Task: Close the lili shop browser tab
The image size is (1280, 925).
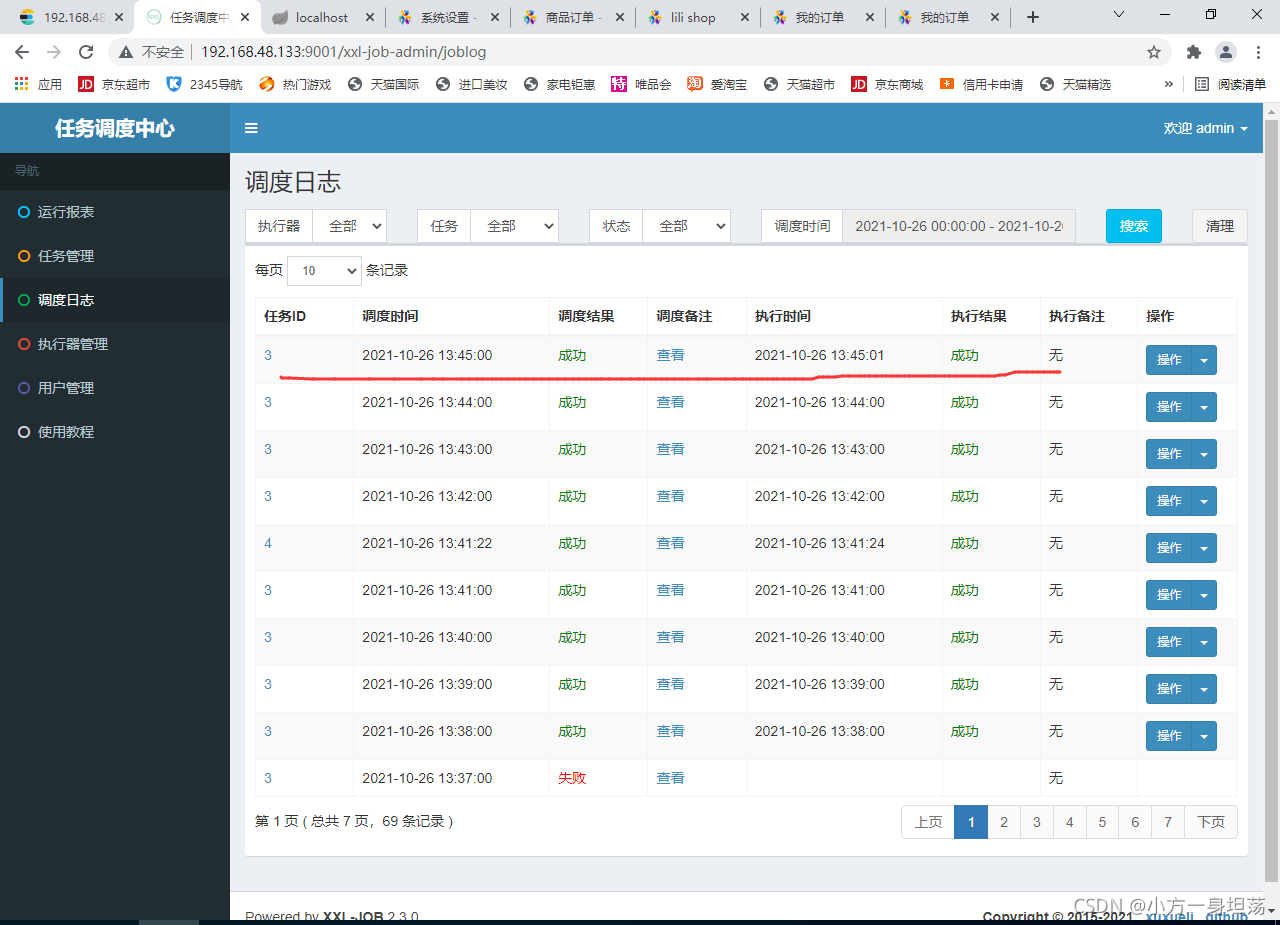Action: [745, 17]
